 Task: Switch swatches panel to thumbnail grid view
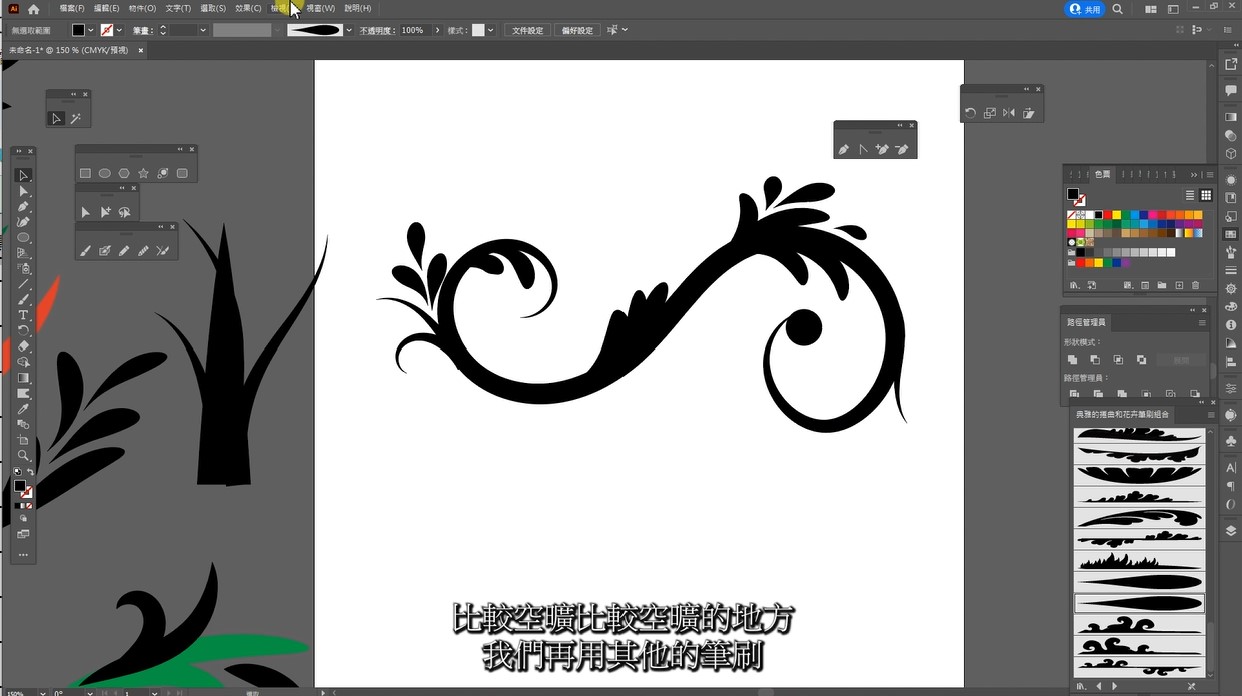tap(1206, 195)
